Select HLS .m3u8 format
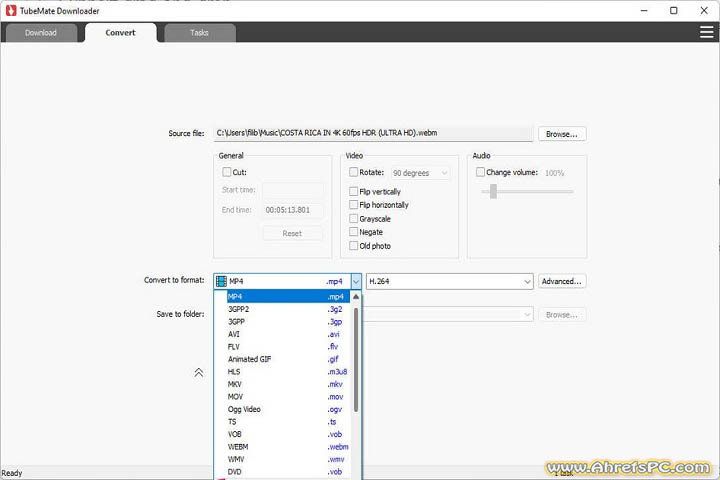720x480 pixels. pyautogui.click(x=288, y=372)
